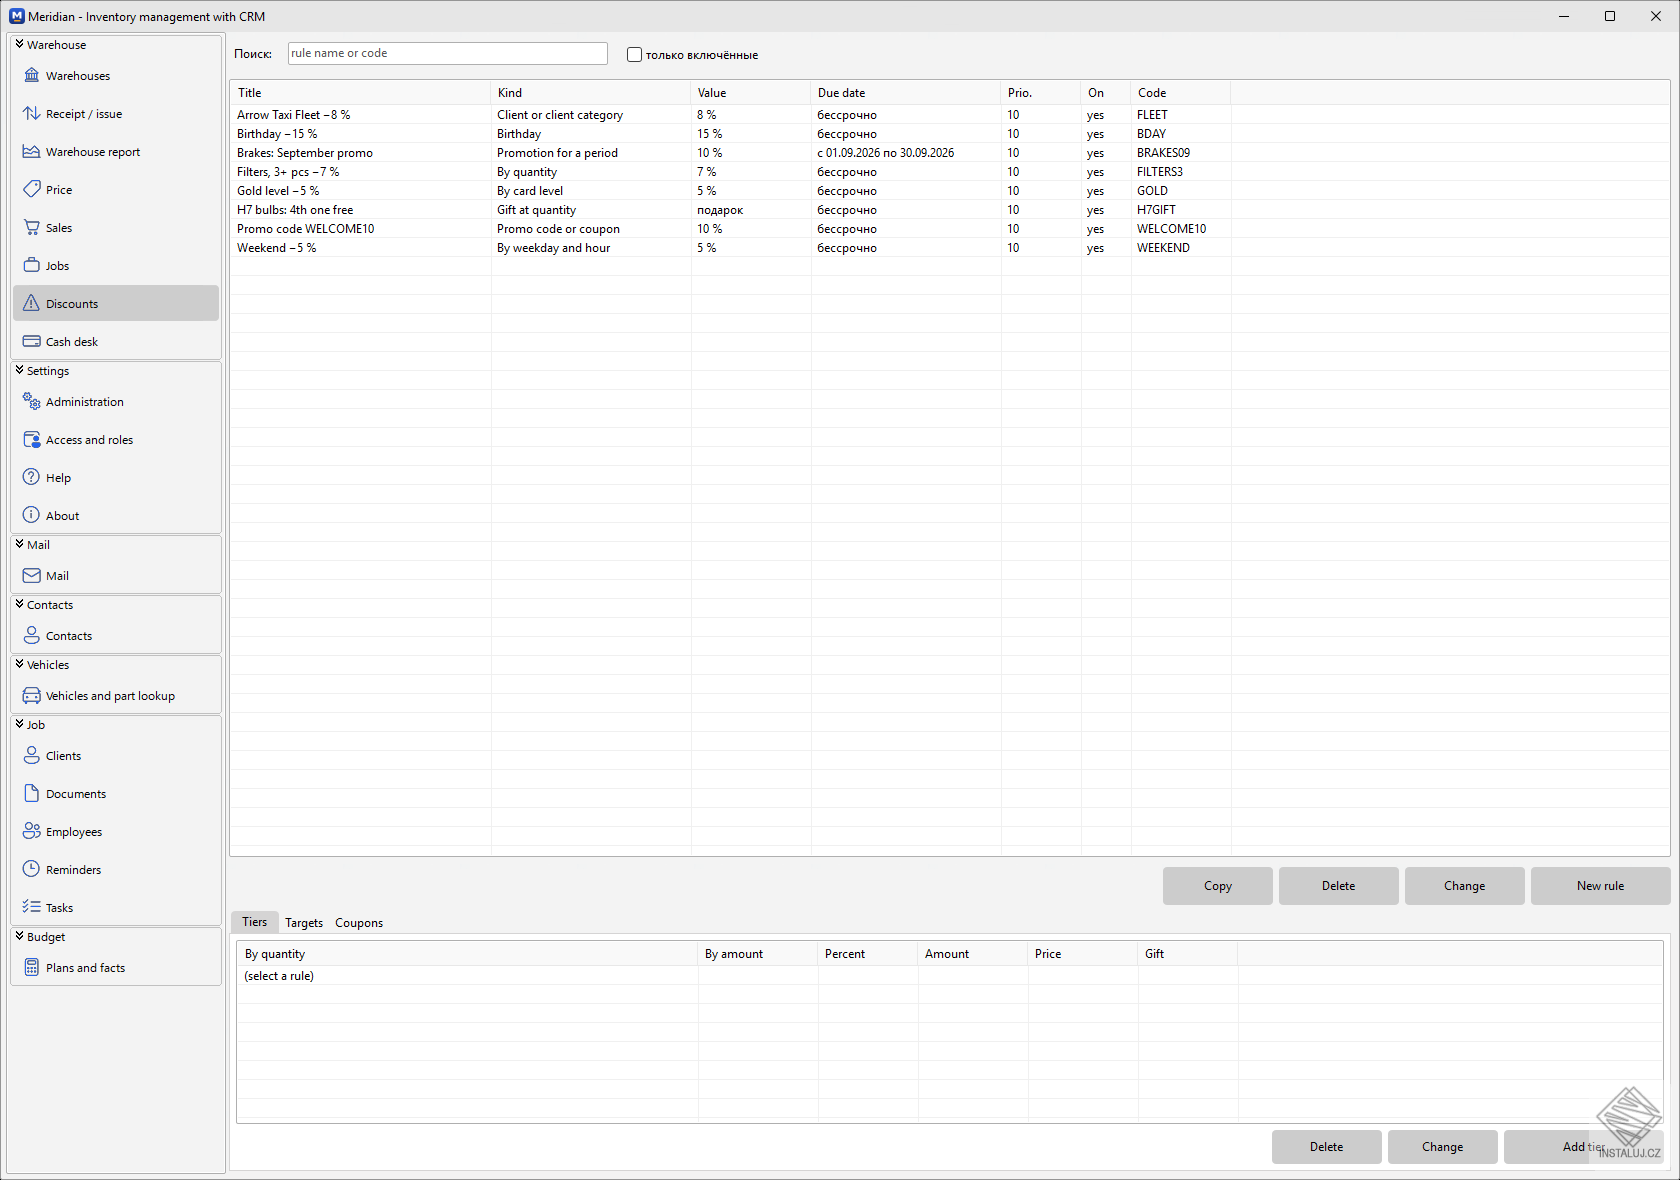Click the Delete button next to Copy
Viewport: 1680px width, 1180px height.
click(1338, 886)
